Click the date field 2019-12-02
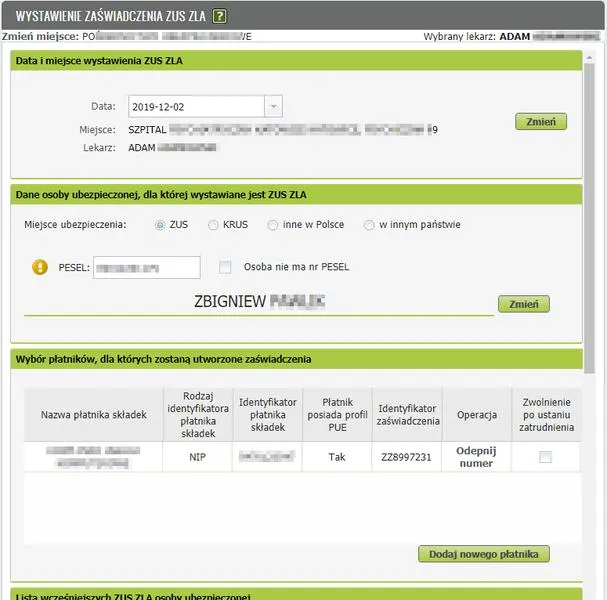Image resolution: width=607 pixels, height=600 pixels. coord(196,106)
